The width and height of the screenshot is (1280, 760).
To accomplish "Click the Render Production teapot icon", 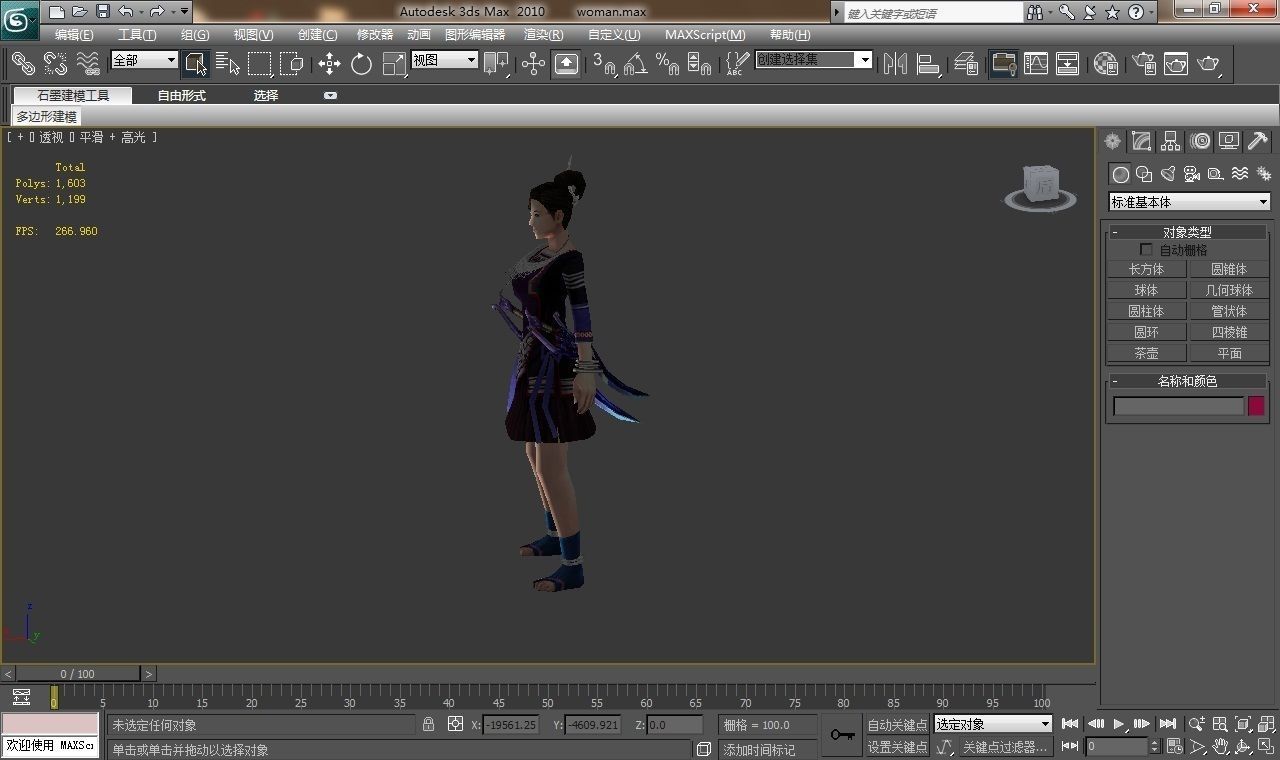I will pyautogui.click(x=1209, y=64).
